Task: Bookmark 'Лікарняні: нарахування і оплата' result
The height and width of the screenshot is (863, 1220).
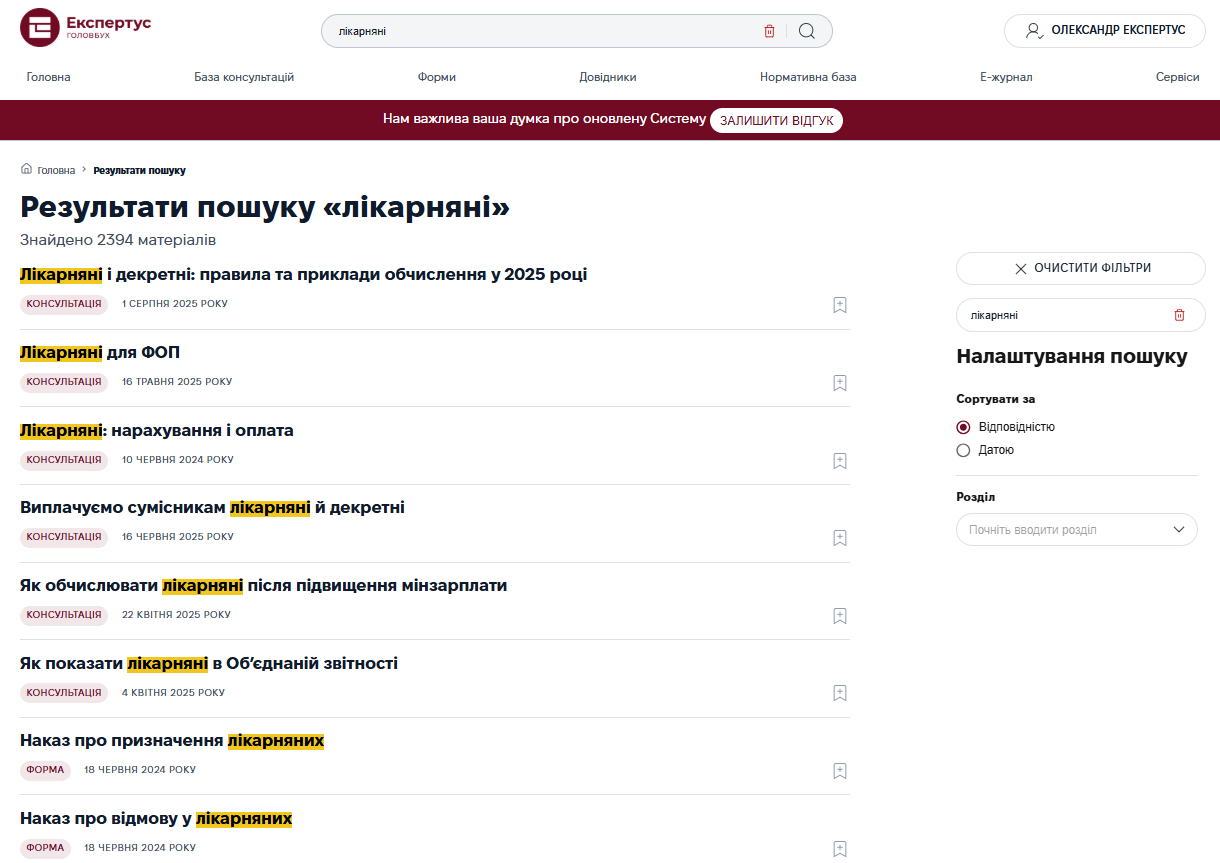Action: [840, 461]
